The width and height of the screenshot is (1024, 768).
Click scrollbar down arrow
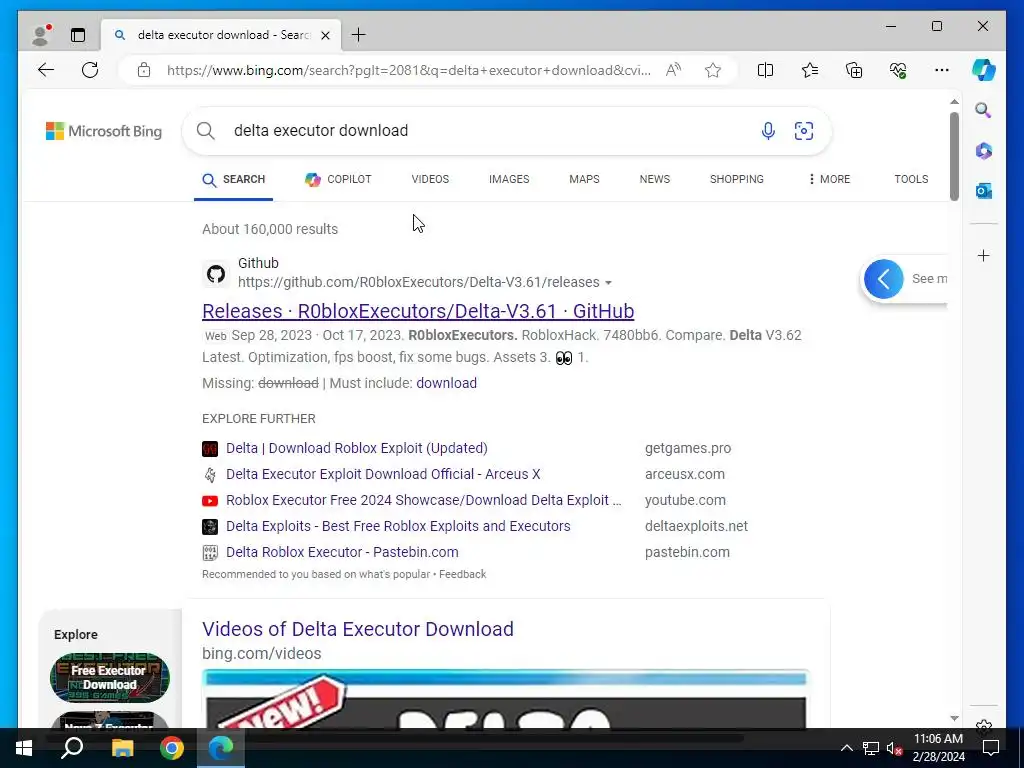pyautogui.click(x=954, y=718)
